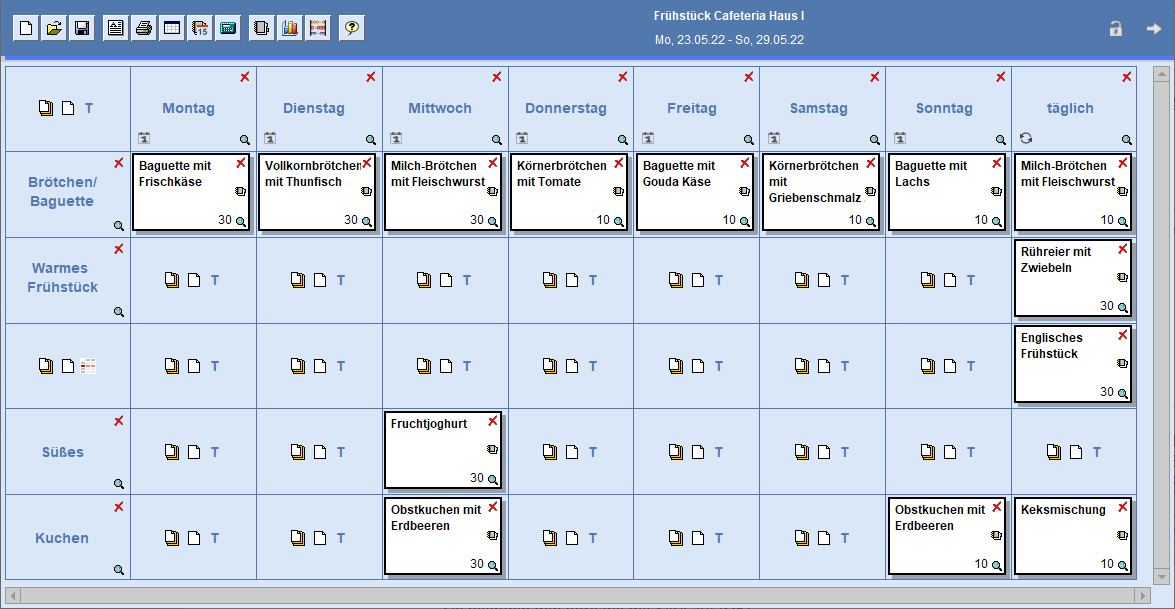Select the Kuchen row label
The image size is (1175, 609).
click(62, 538)
